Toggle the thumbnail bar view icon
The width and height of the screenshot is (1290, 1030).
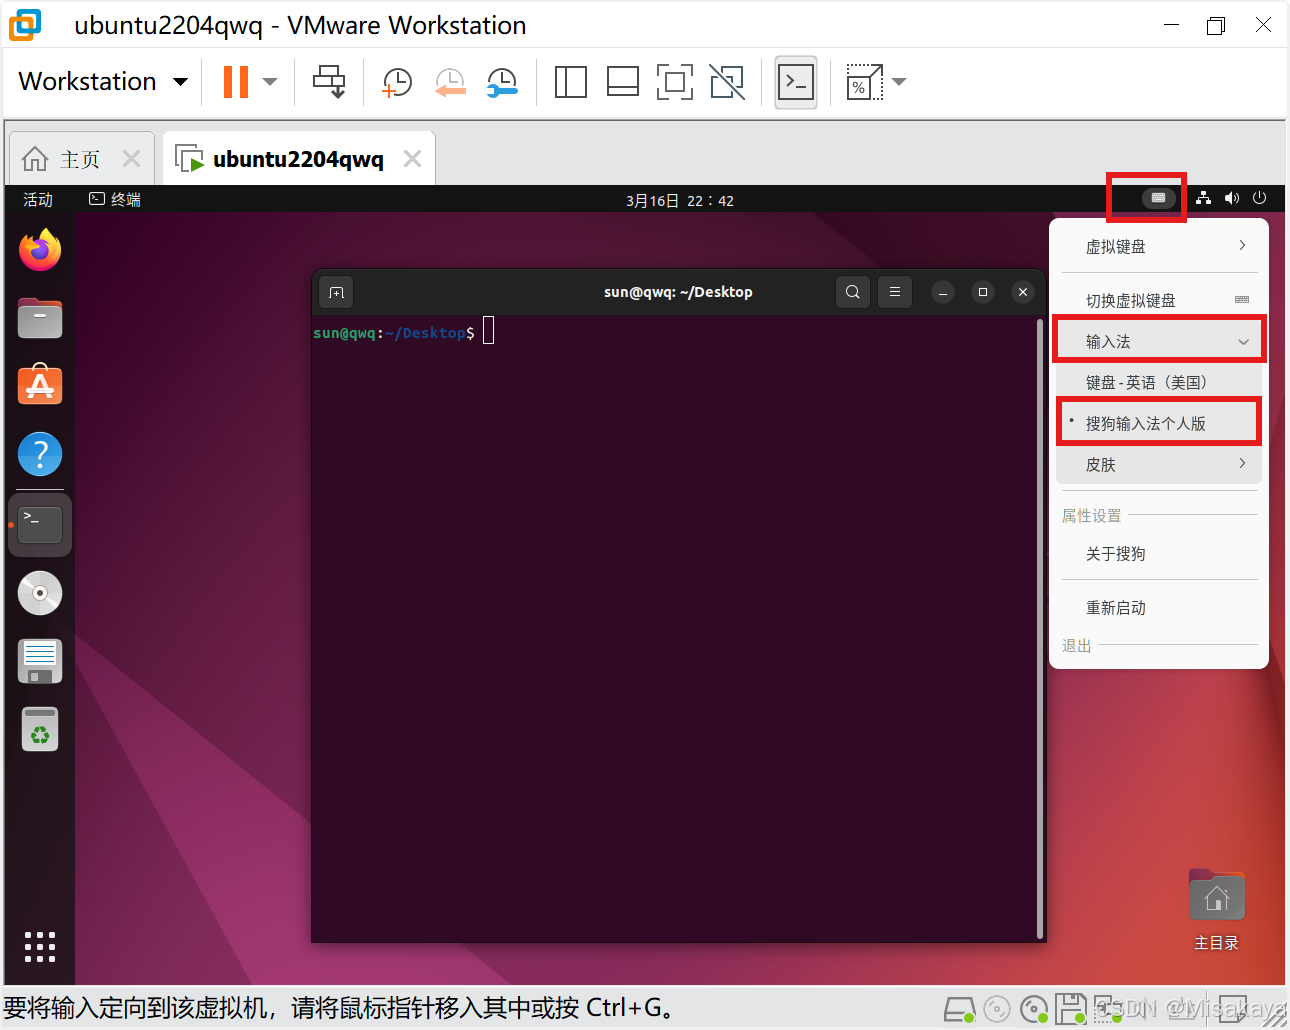(x=623, y=82)
